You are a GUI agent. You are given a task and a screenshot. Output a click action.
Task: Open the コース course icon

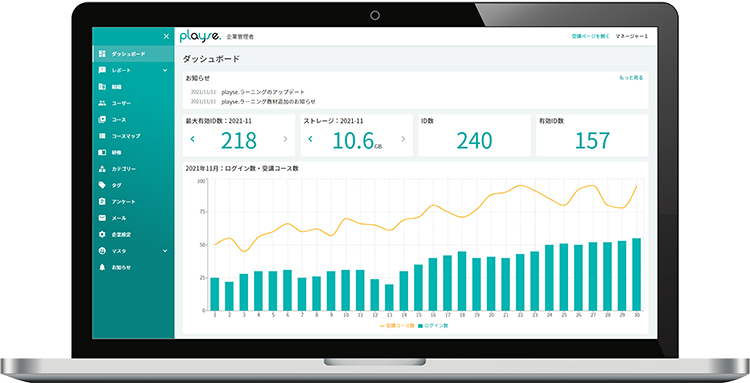[x=102, y=120]
